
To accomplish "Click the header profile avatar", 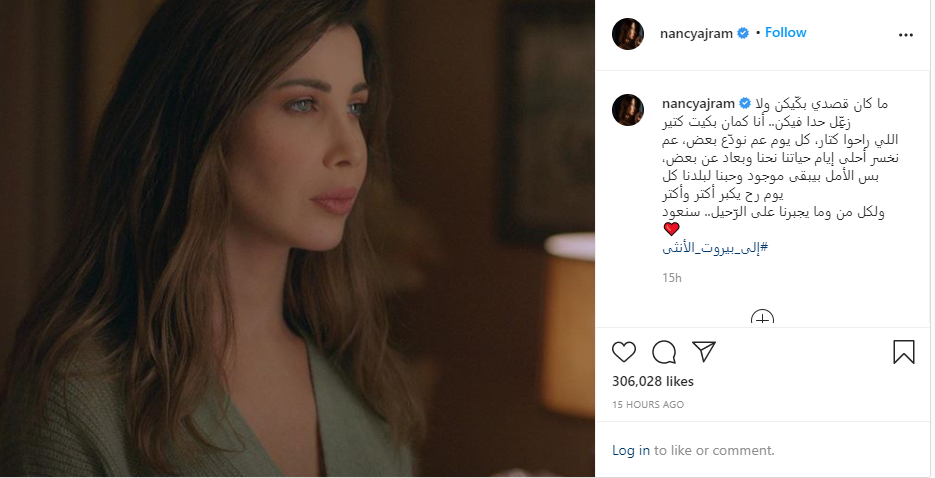I will (x=628, y=34).
